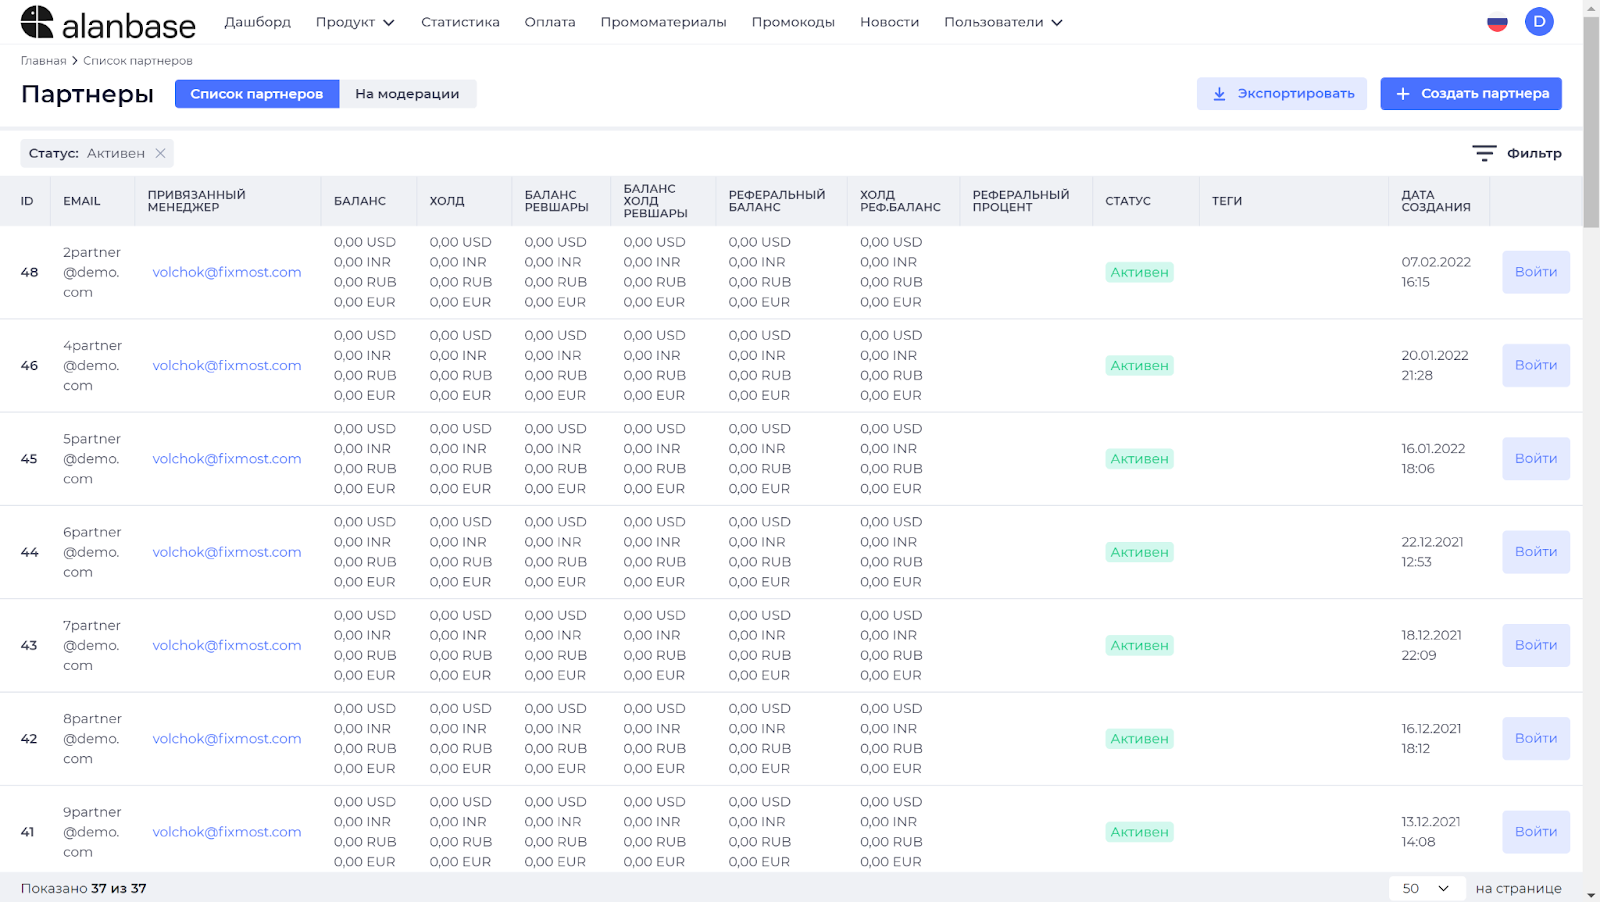This screenshot has height=902, width=1600.
Task: Click the Экспортировать download button
Action: pyautogui.click(x=1281, y=94)
